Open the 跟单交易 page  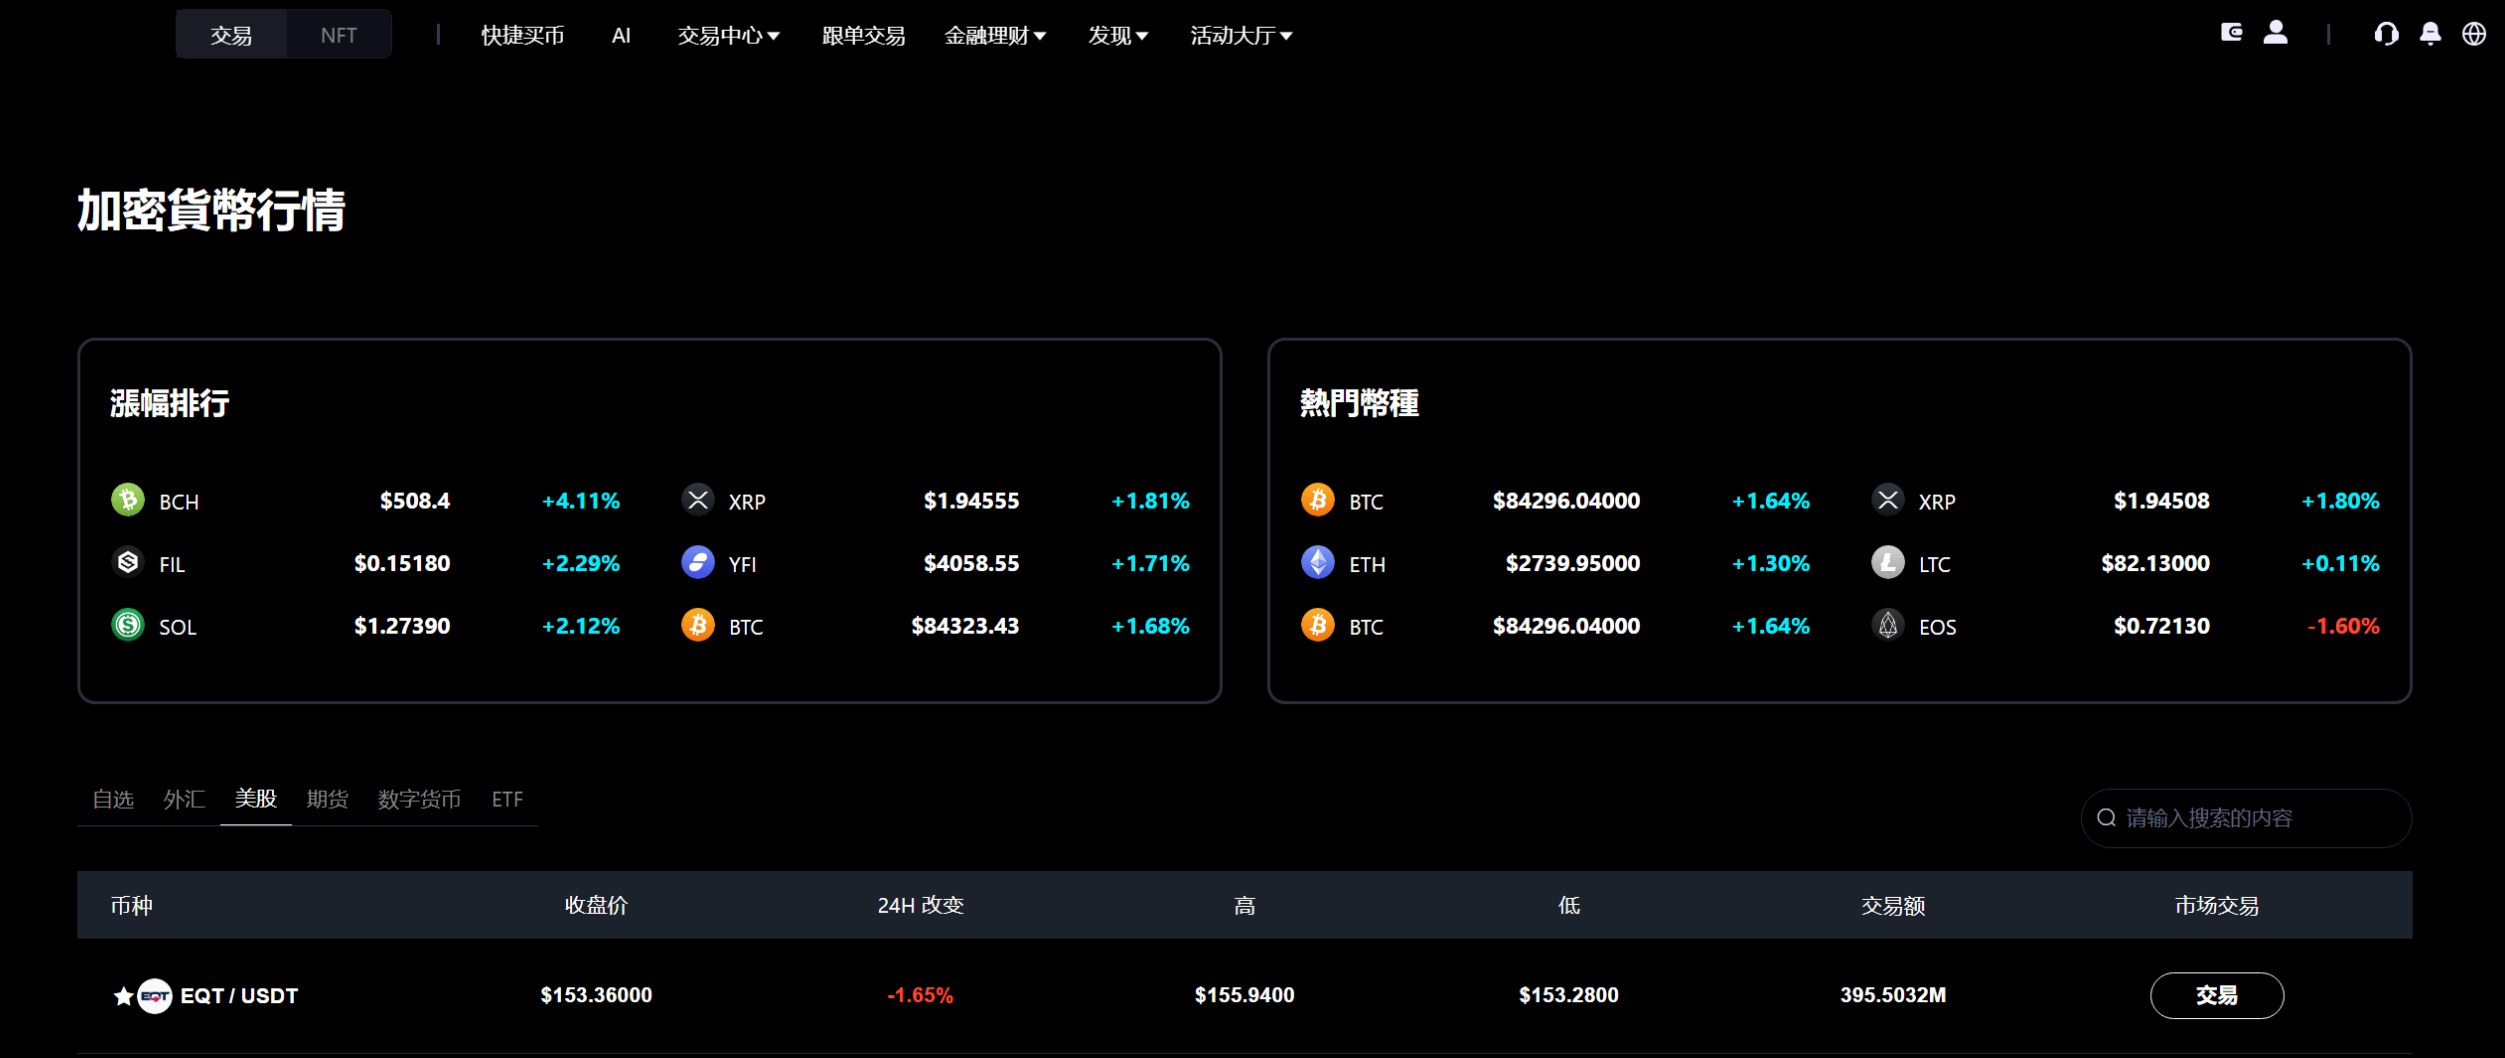[862, 35]
